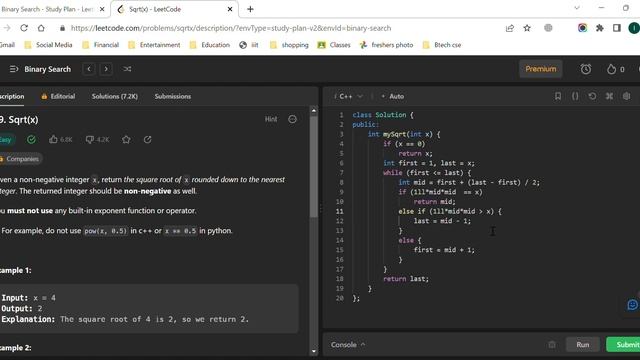The width and height of the screenshot is (640, 360).
Task: Open editor shortcuts icon
Action: click(x=609, y=96)
